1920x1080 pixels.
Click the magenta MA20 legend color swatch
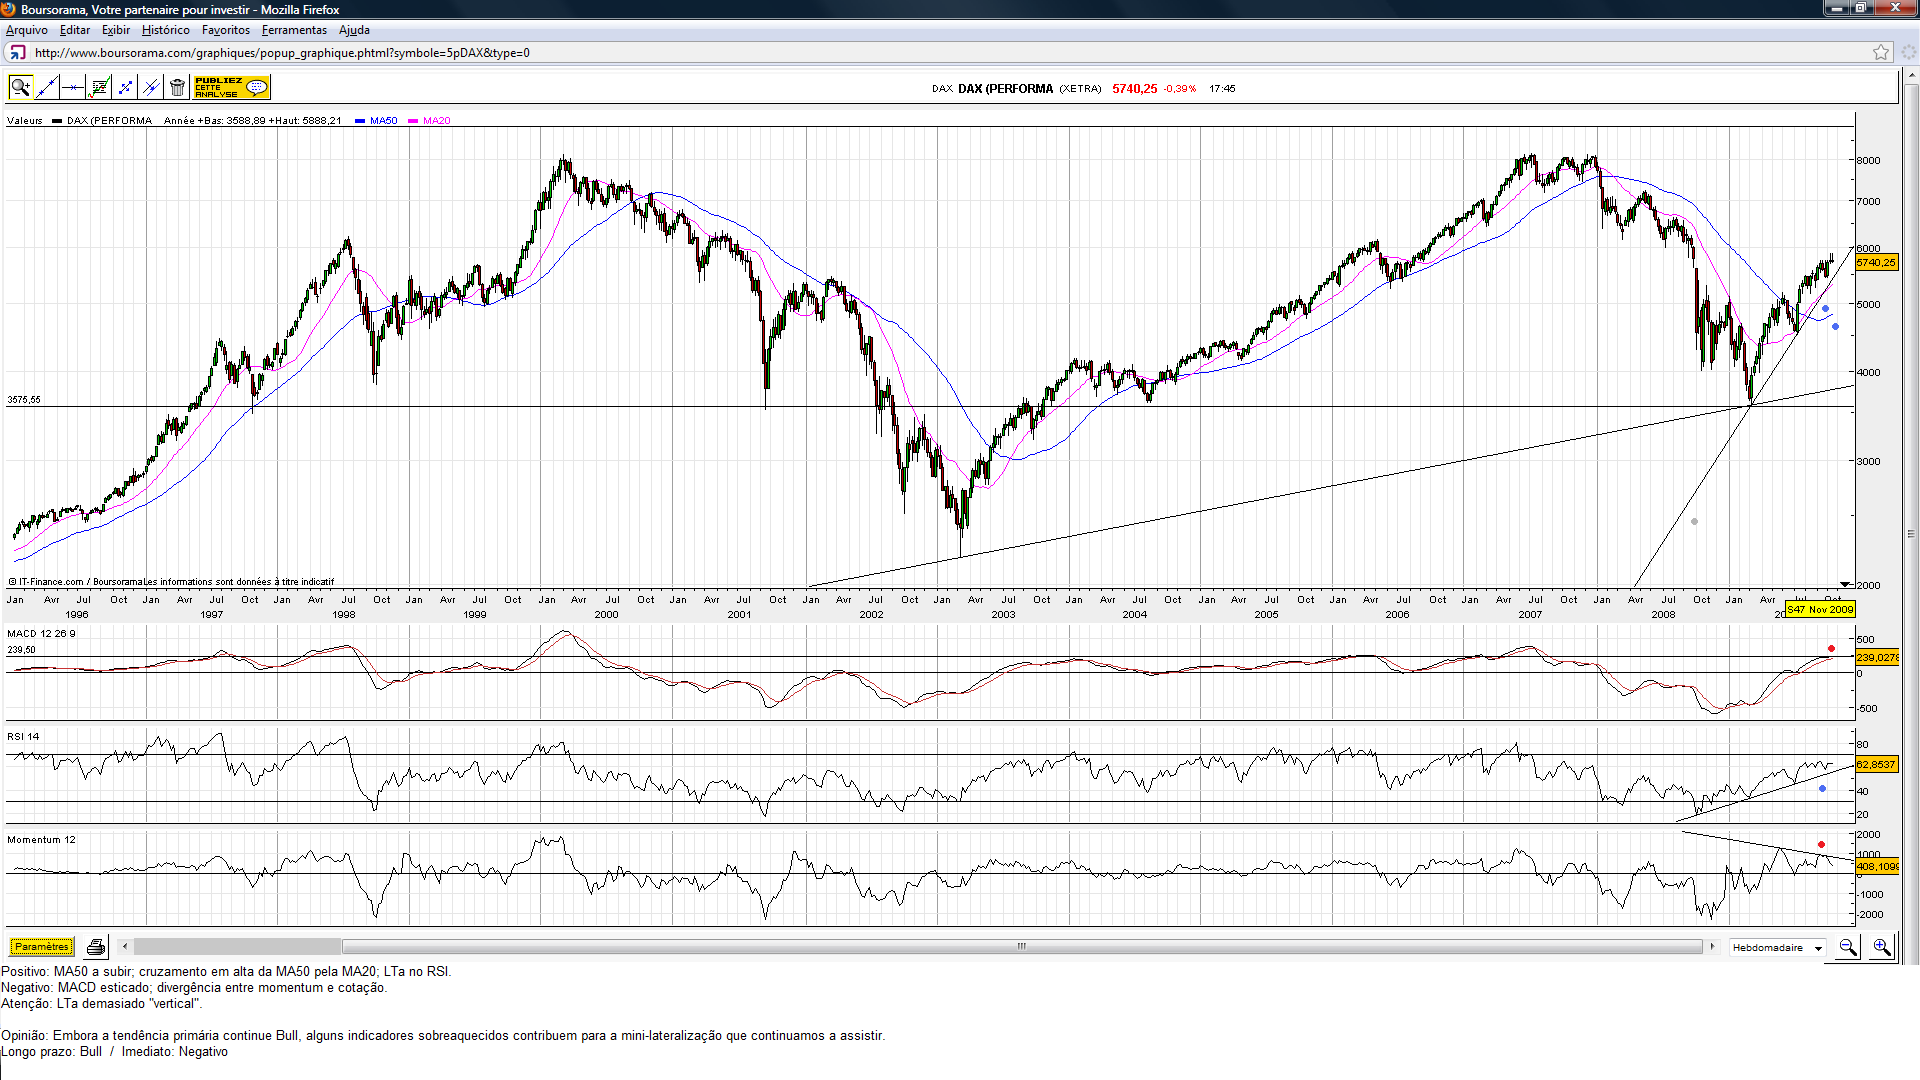click(x=413, y=121)
